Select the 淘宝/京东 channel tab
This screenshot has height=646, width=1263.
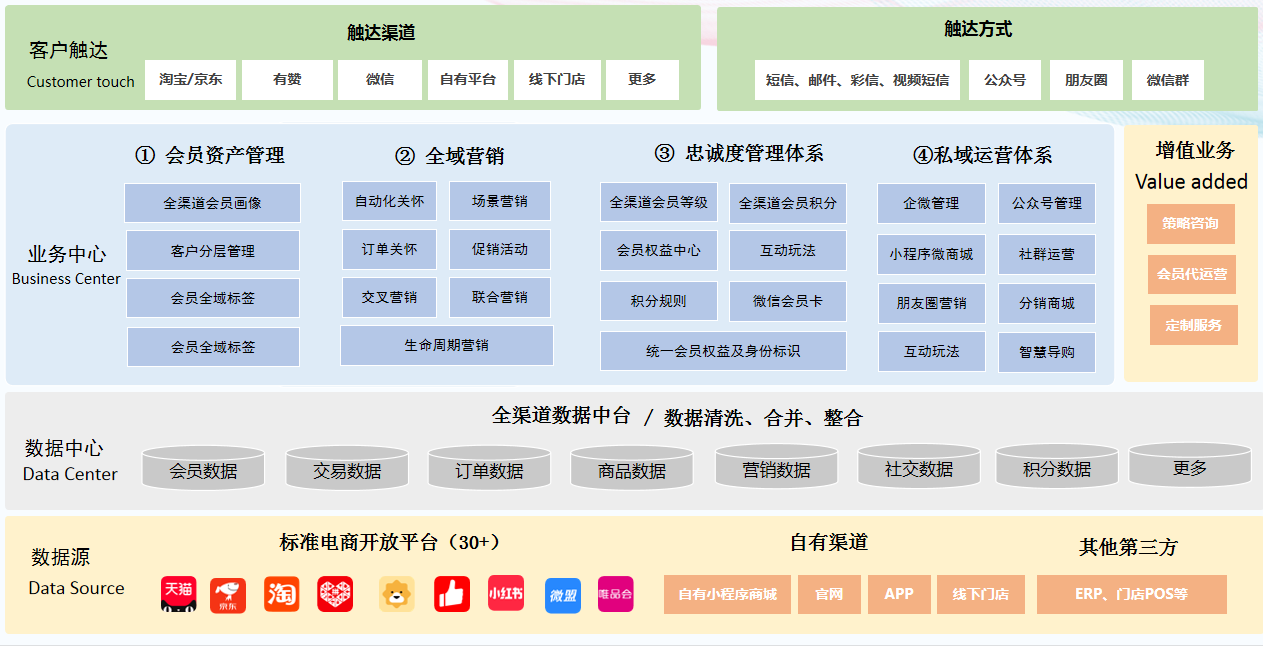(x=190, y=80)
